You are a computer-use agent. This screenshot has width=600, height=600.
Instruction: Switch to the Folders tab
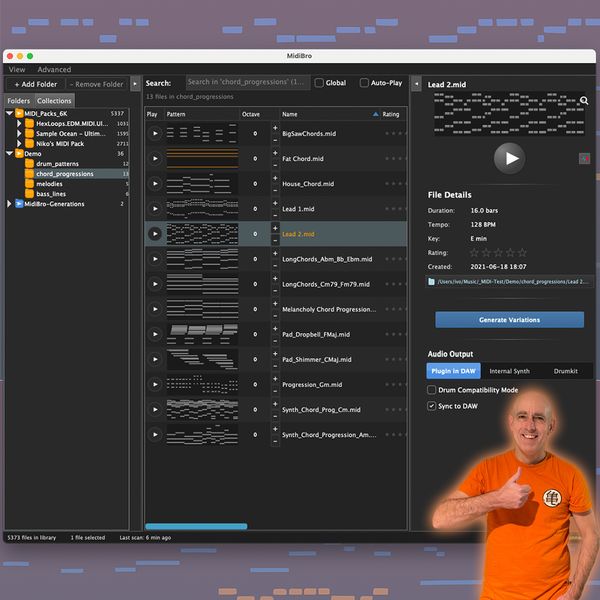click(x=19, y=101)
